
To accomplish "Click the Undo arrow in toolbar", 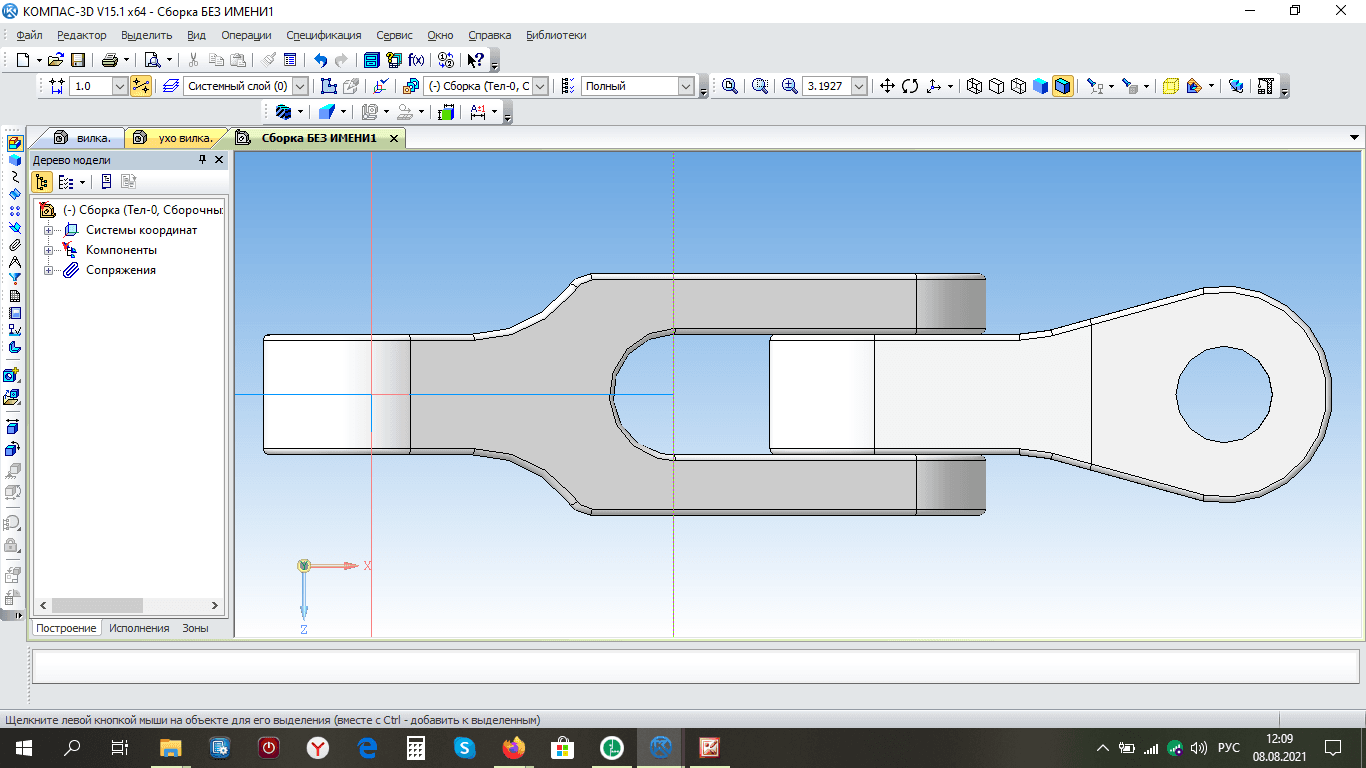I will click(x=320, y=60).
